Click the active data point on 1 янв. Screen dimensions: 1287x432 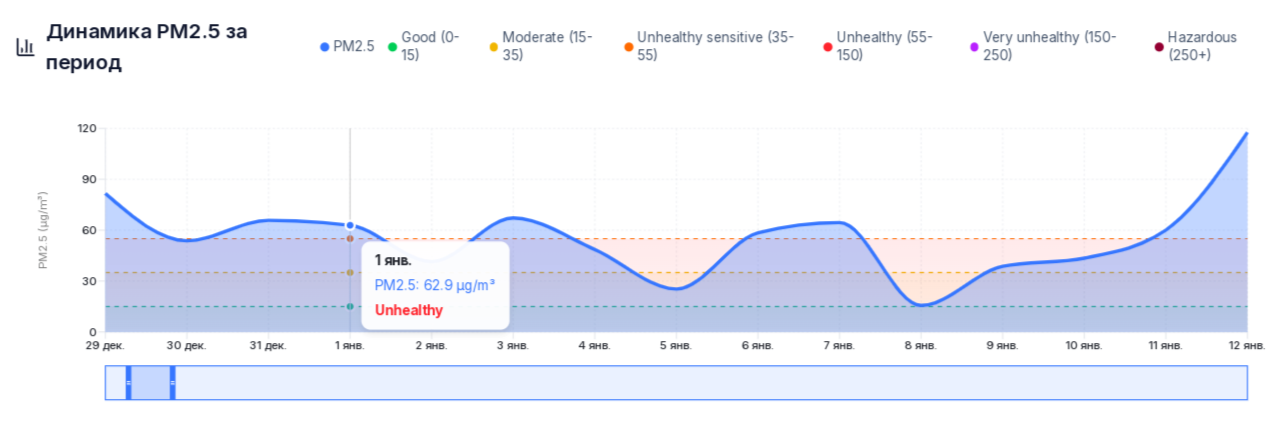[x=350, y=226]
